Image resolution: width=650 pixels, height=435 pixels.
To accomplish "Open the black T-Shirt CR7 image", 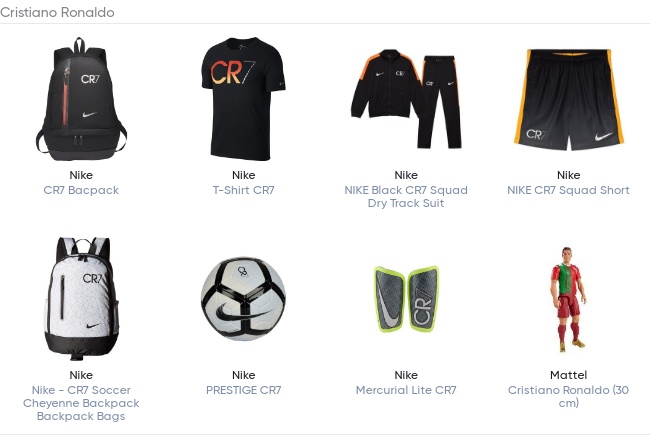I will tap(244, 99).
